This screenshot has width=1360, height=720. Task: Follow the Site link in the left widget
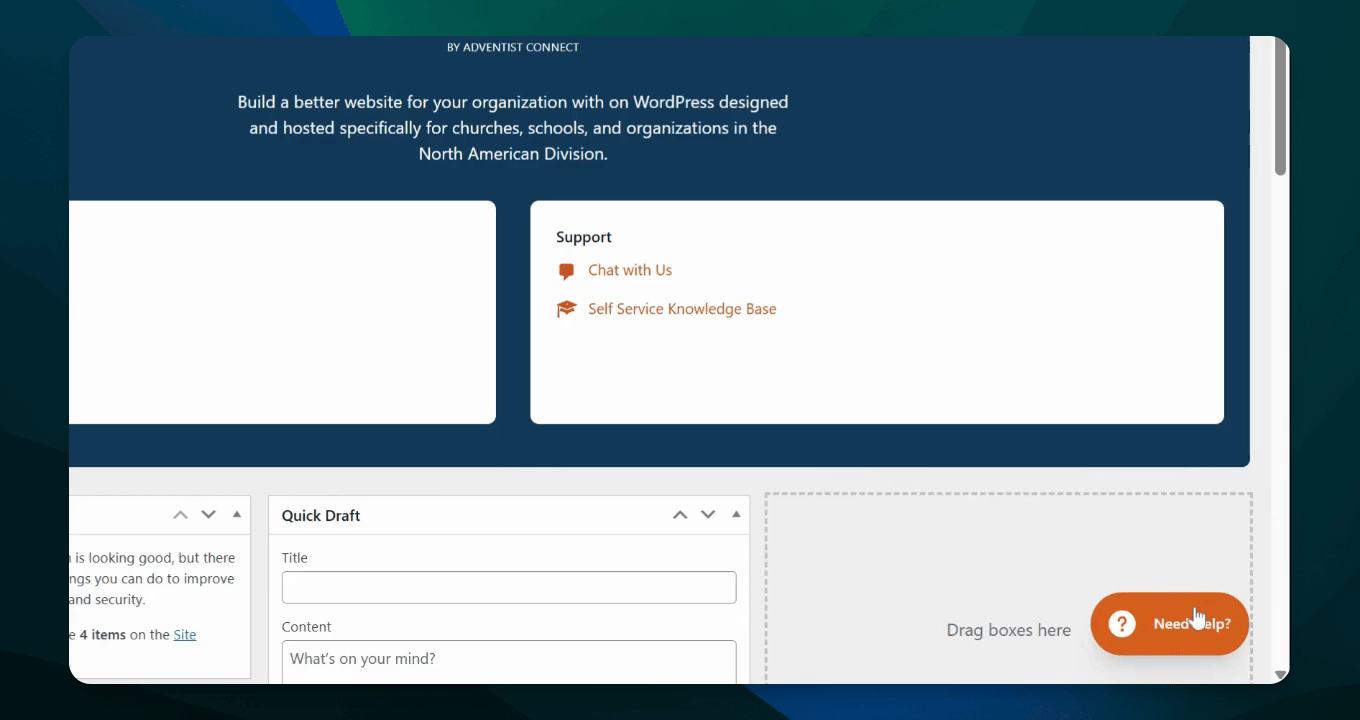click(185, 635)
